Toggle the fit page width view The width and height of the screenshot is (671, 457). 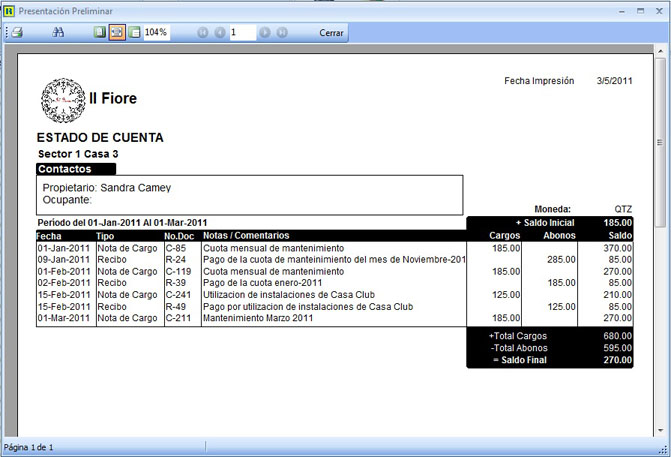coord(117,33)
